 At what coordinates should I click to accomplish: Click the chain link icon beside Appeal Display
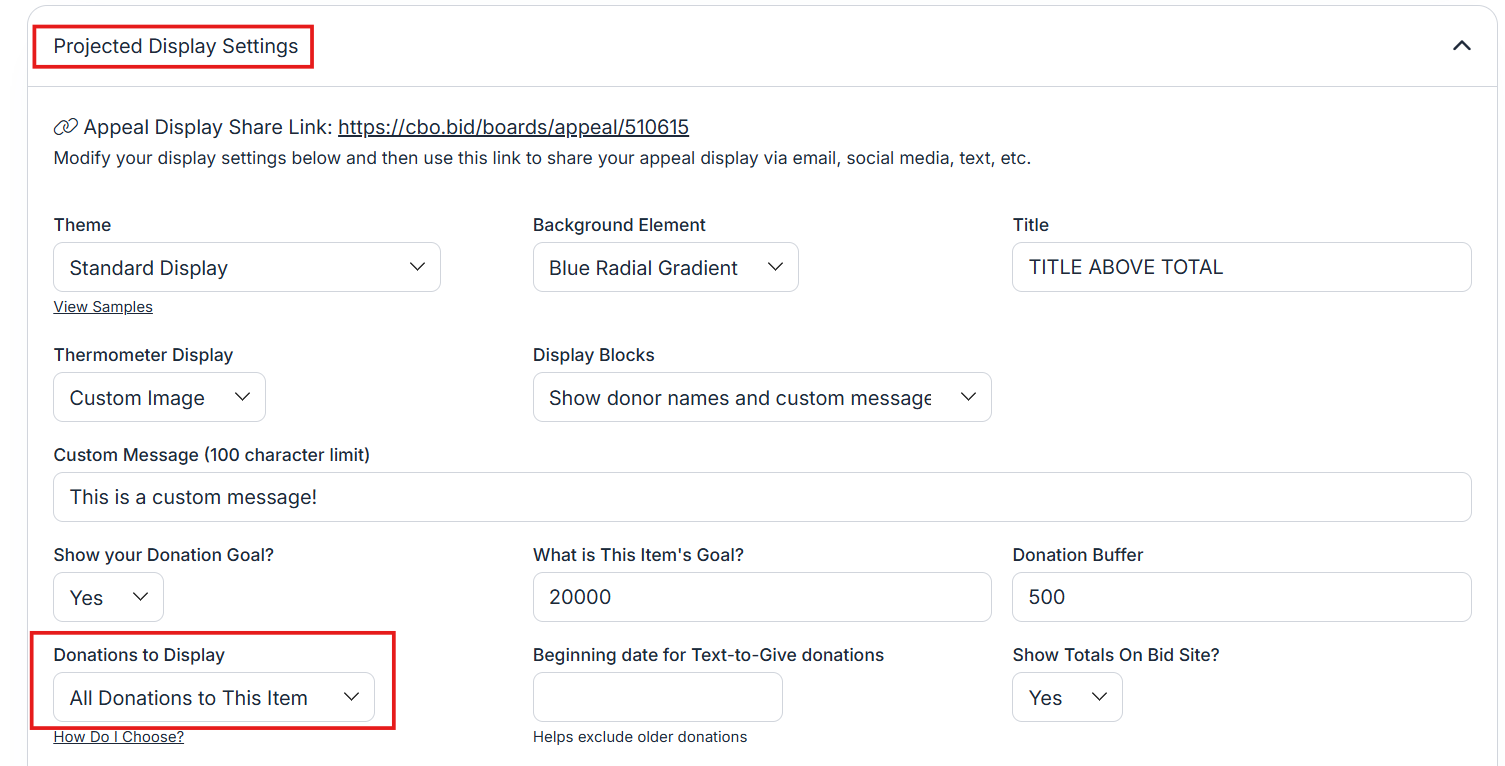[x=65, y=127]
